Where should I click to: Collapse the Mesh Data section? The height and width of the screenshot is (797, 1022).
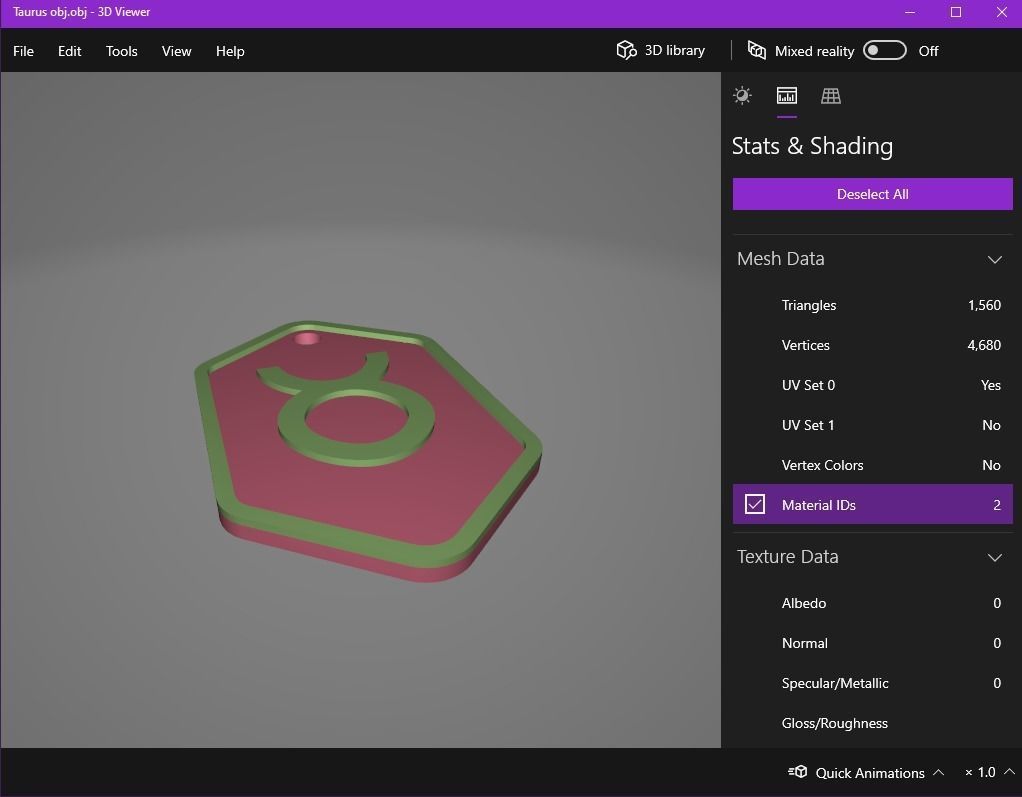click(x=995, y=259)
